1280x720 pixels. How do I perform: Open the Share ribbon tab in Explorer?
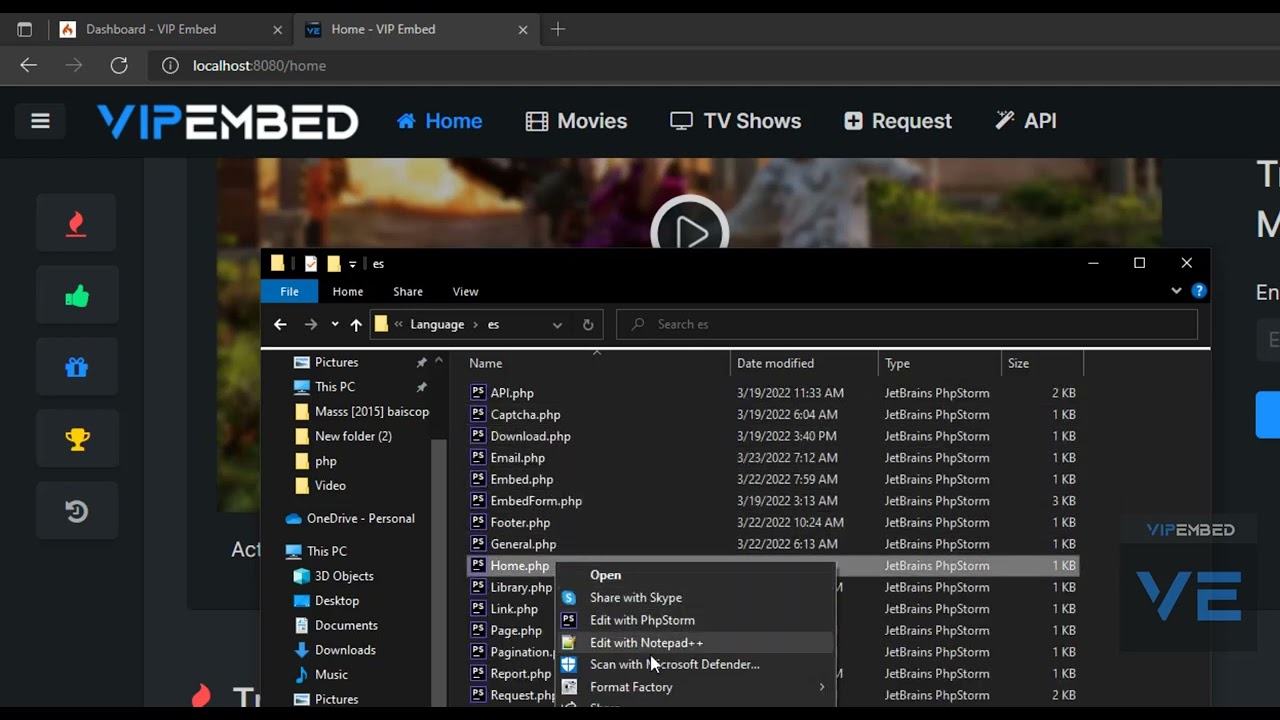pos(408,291)
